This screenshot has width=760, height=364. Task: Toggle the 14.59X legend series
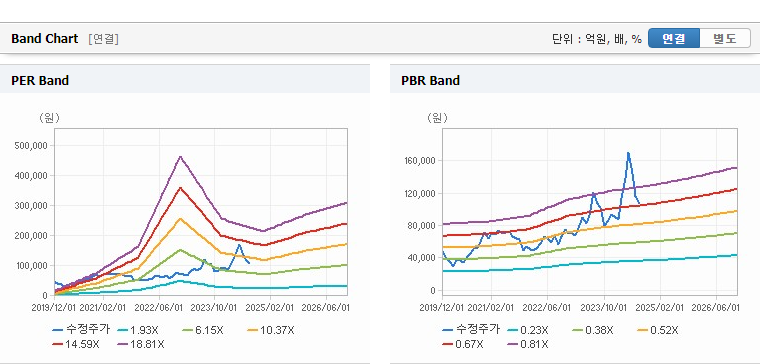[x=76, y=345]
